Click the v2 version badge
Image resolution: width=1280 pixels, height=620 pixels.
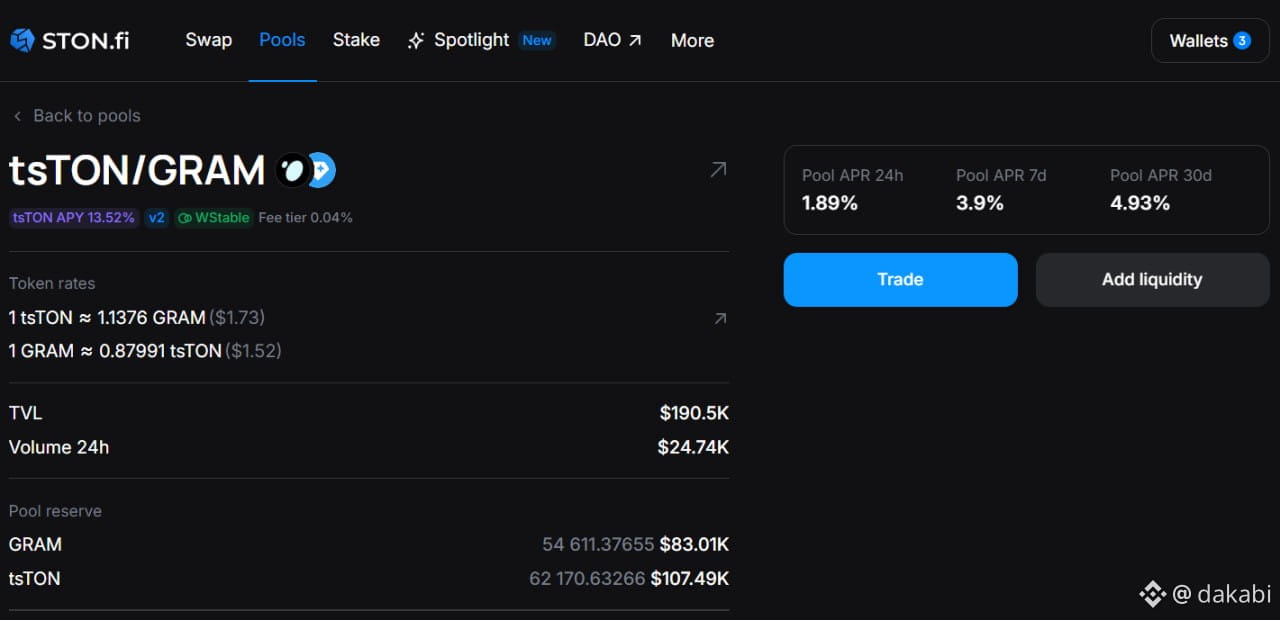157,218
